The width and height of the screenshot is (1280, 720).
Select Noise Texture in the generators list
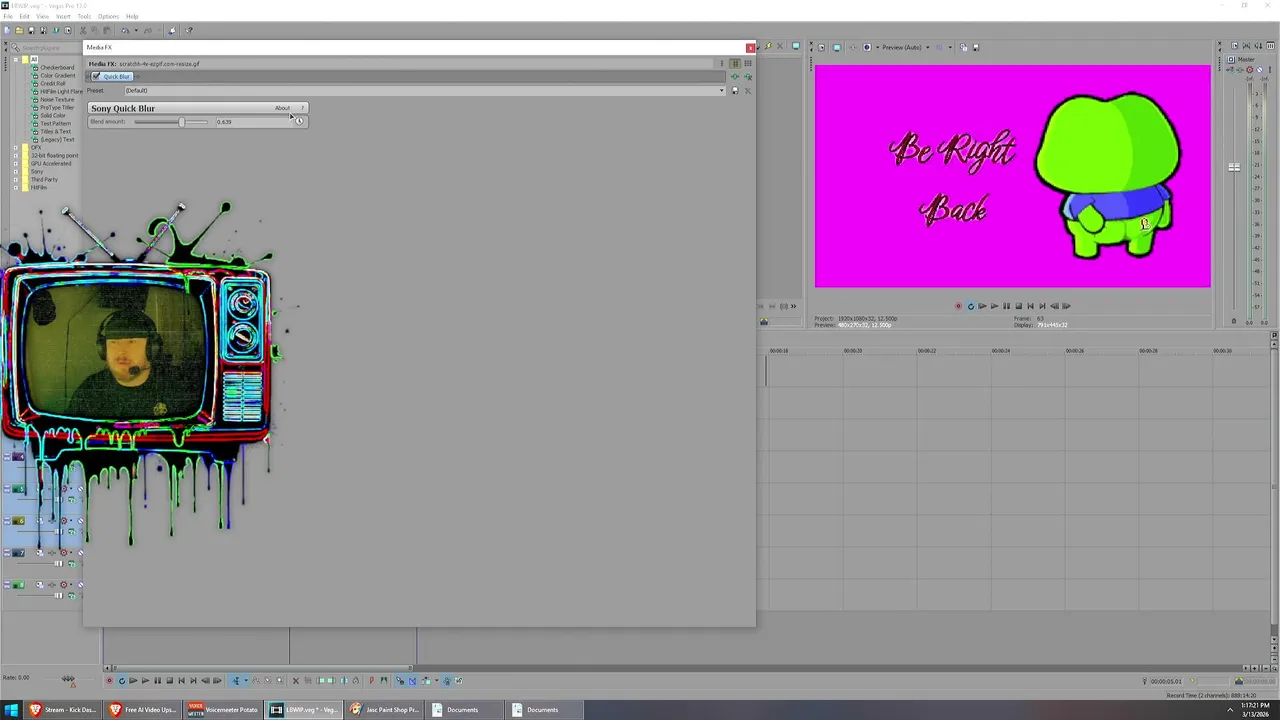57,100
